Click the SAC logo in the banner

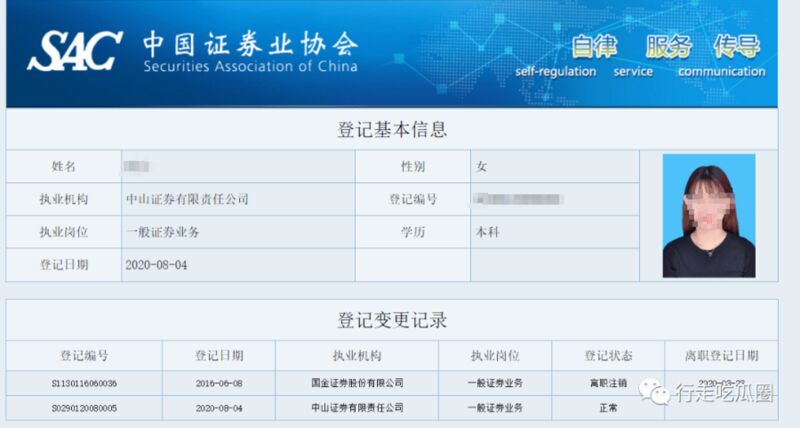(x=74, y=51)
